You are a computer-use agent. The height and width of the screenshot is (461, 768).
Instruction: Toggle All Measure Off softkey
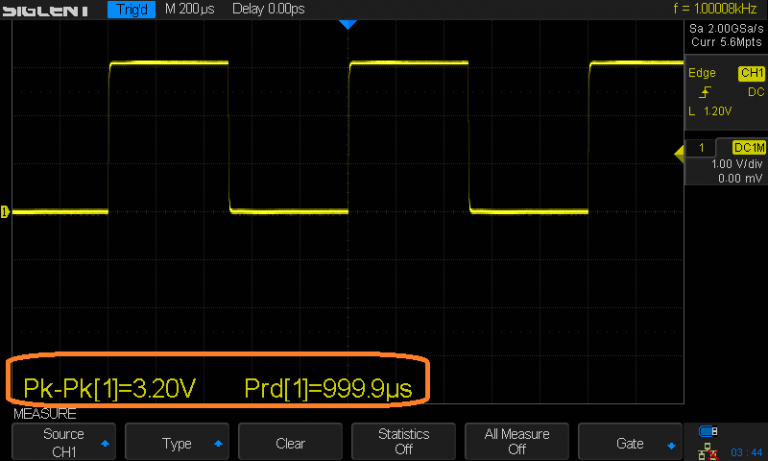pyautogui.click(x=517, y=442)
